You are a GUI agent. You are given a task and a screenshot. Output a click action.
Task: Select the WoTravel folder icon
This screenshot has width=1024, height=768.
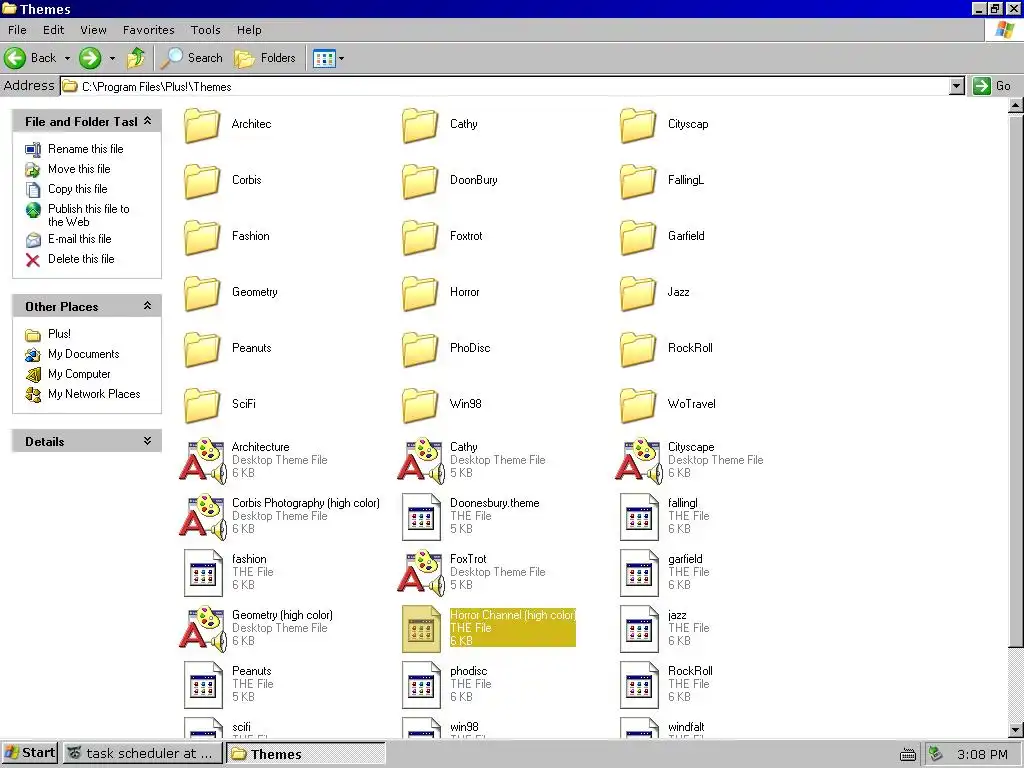click(x=638, y=406)
